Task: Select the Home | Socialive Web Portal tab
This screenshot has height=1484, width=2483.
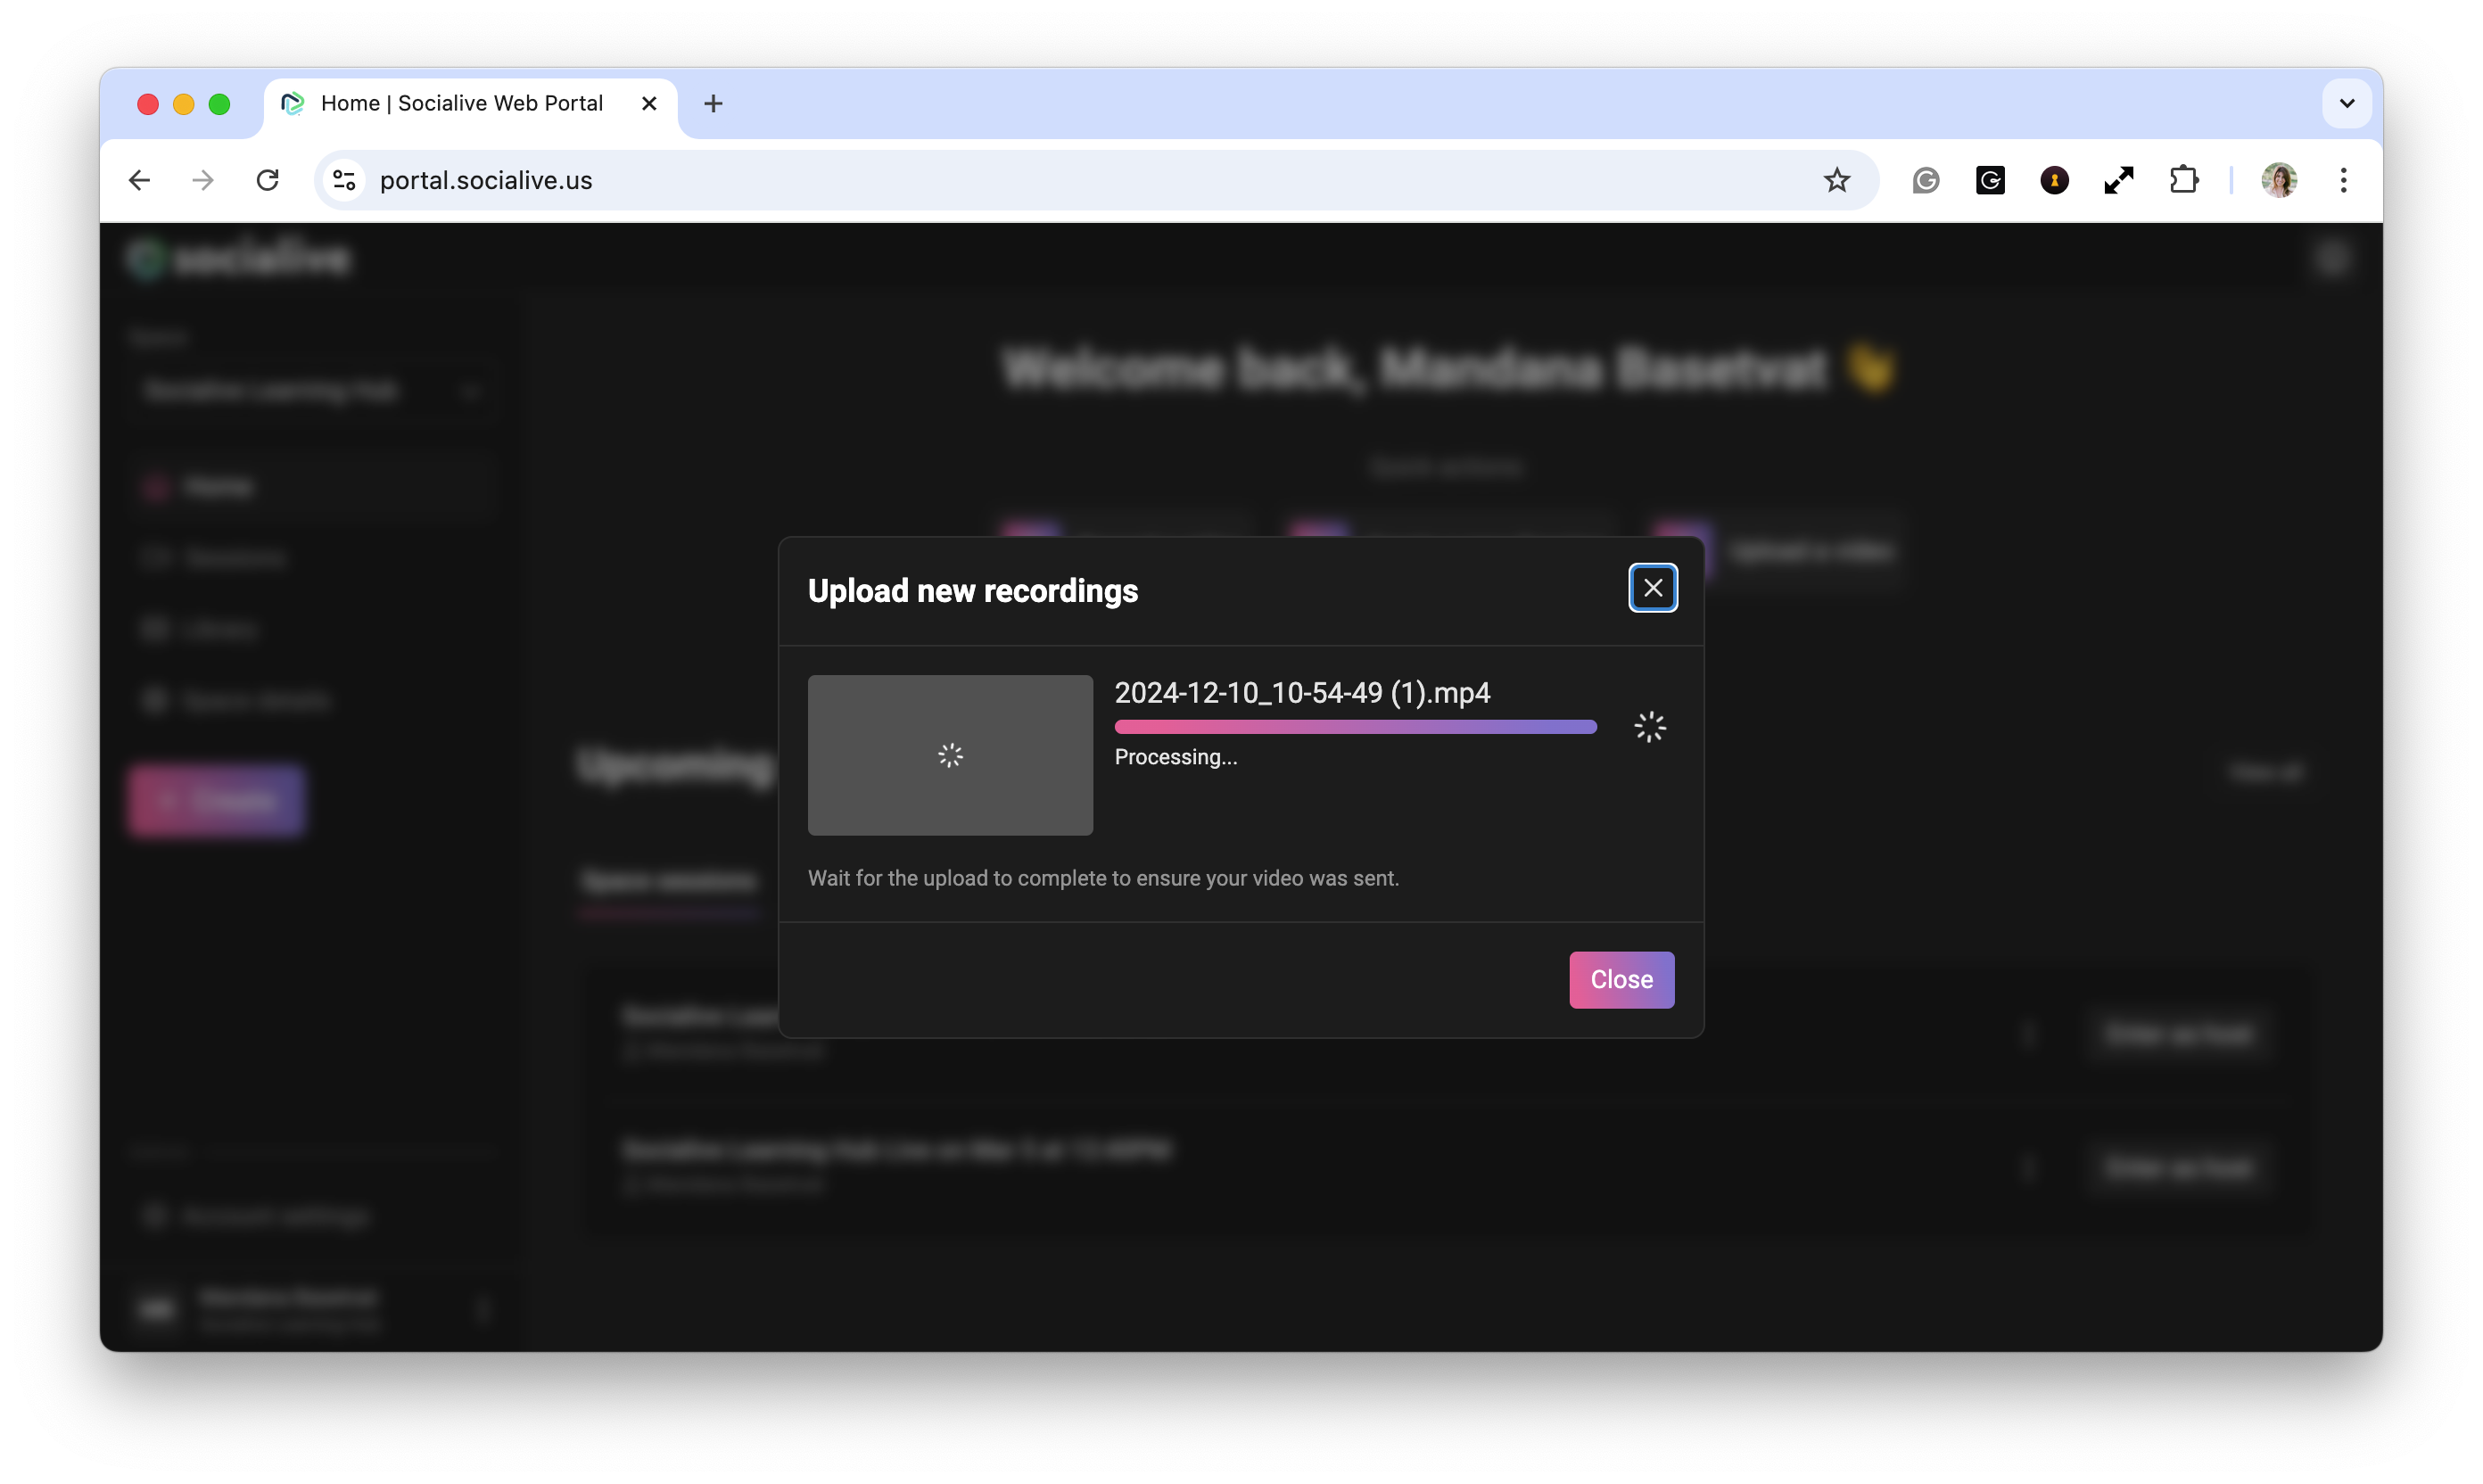Action: coord(460,103)
